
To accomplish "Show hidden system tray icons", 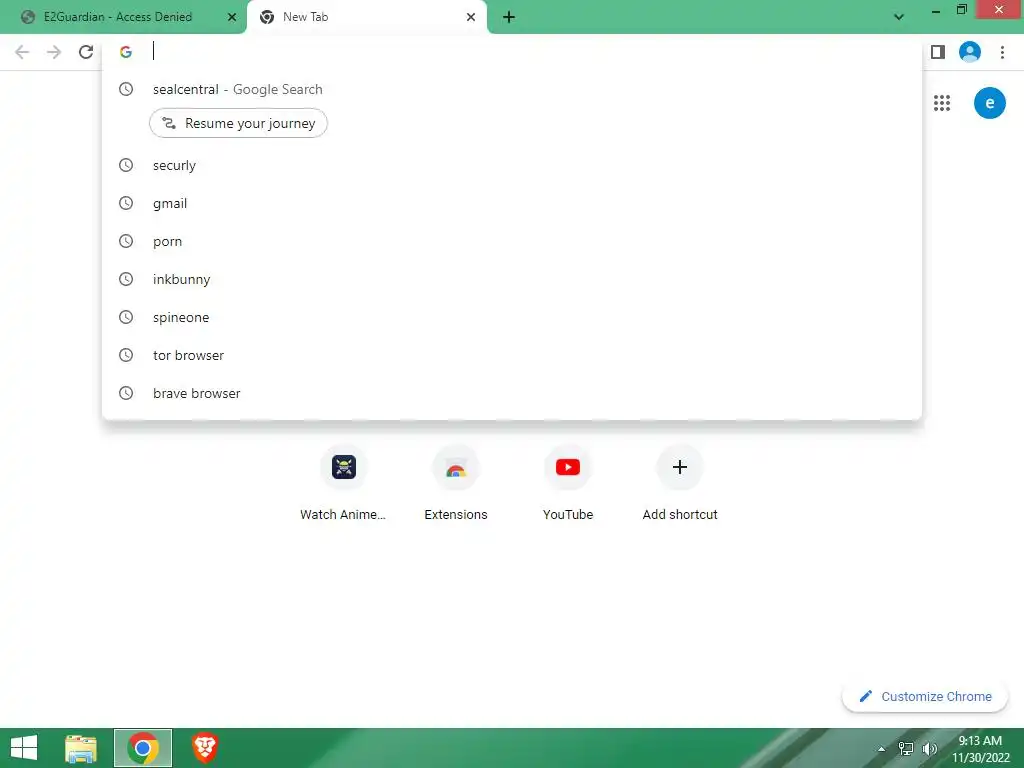I will pos(882,749).
